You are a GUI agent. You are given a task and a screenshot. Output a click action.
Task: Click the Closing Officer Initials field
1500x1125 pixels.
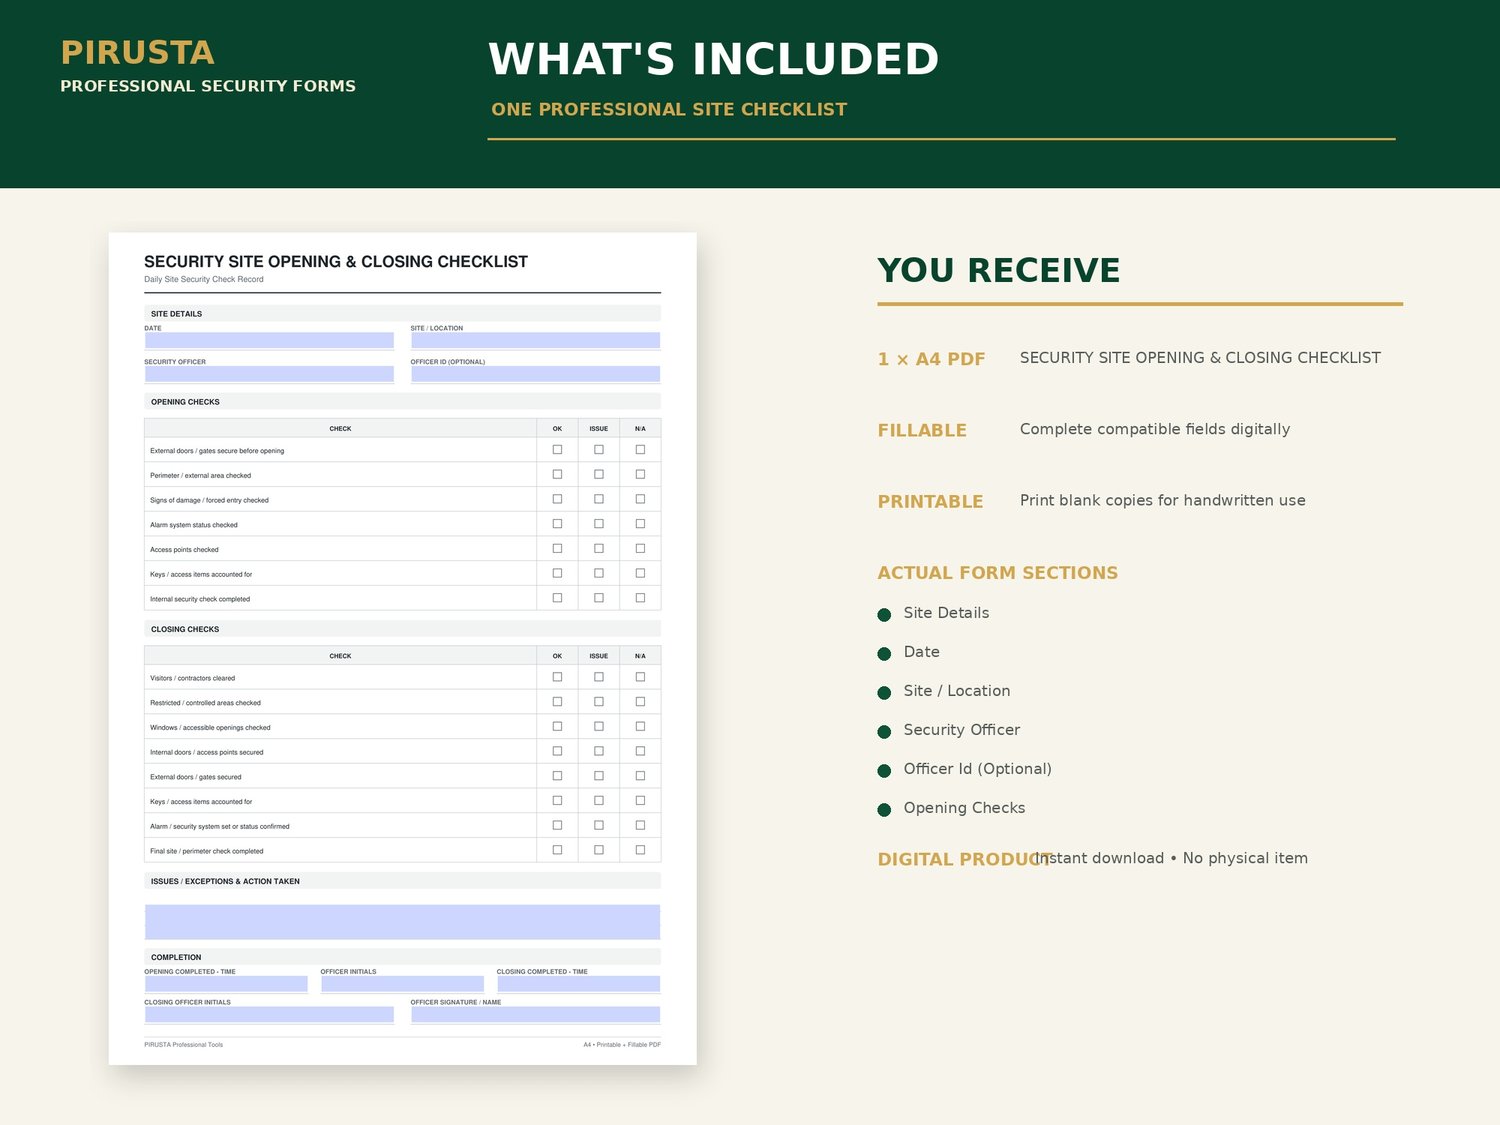click(269, 1014)
